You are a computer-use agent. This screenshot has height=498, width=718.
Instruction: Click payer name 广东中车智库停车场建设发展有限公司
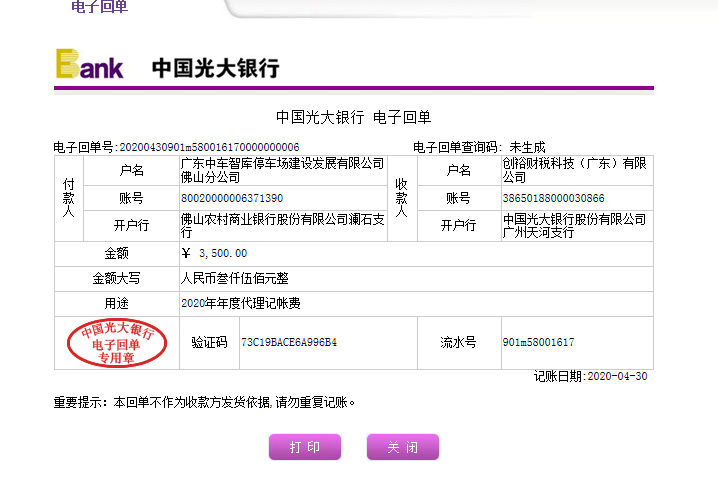(x=283, y=170)
